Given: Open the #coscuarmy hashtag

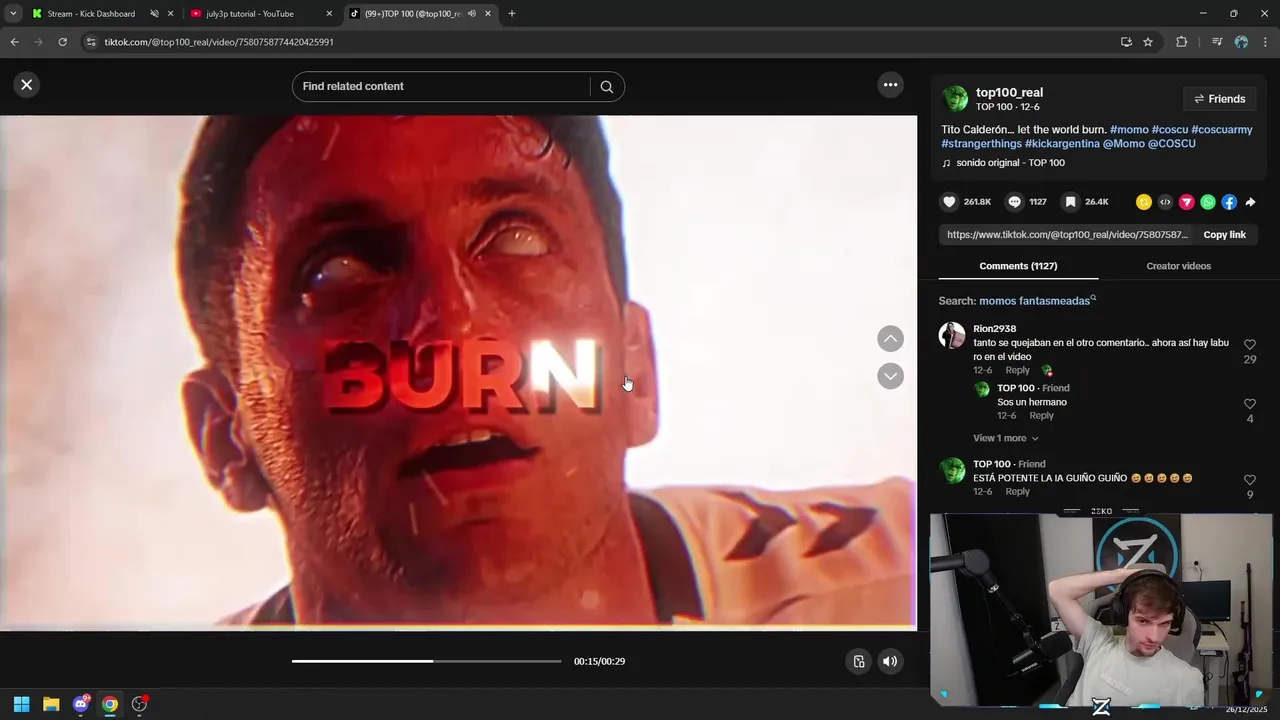Looking at the screenshot, I should pyautogui.click(x=1222, y=130).
